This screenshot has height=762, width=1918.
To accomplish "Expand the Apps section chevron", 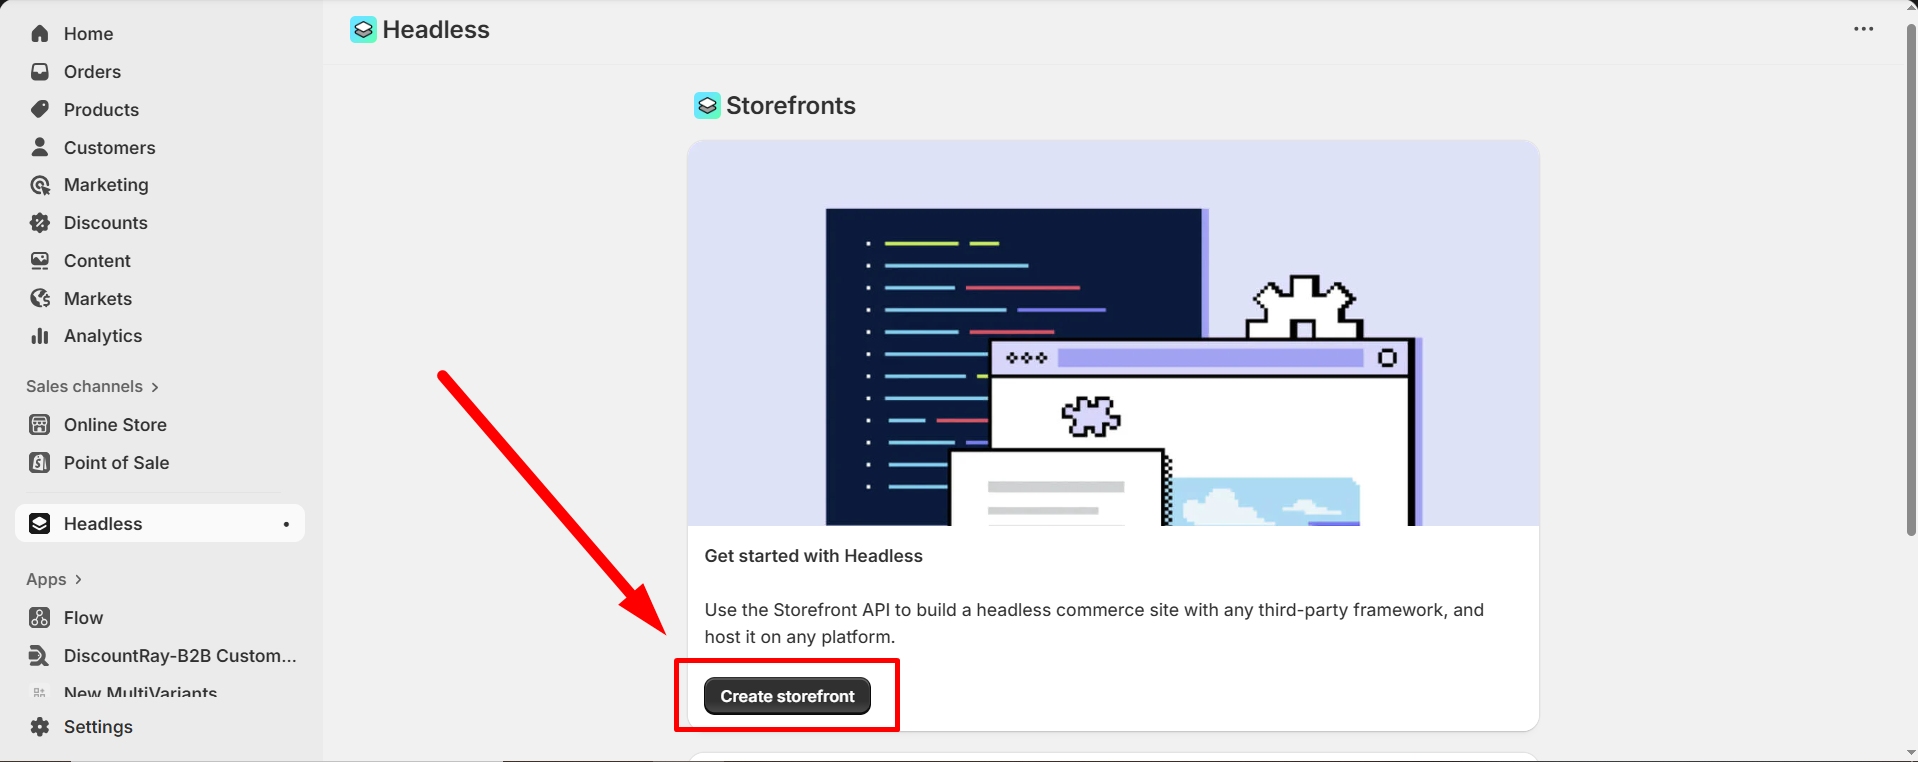I will [x=78, y=579].
